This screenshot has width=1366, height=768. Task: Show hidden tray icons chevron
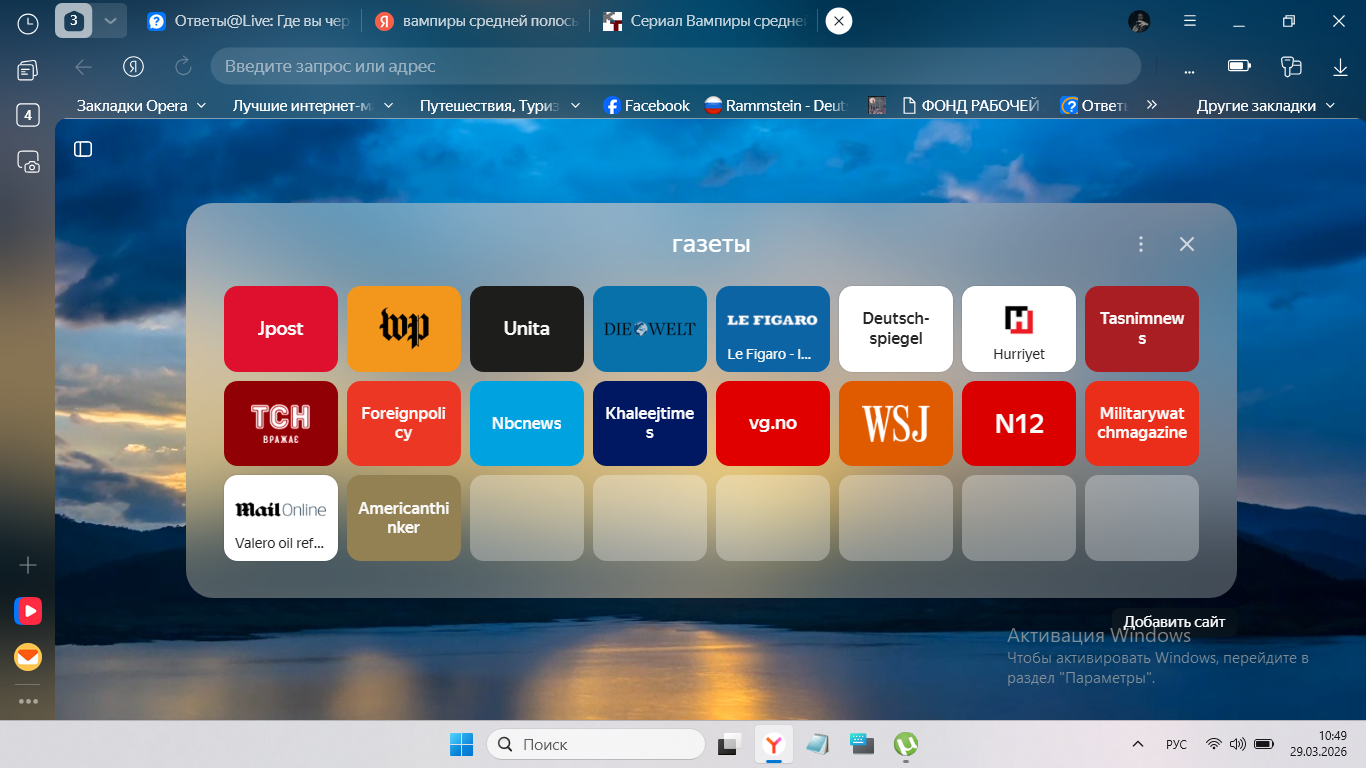click(1137, 744)
